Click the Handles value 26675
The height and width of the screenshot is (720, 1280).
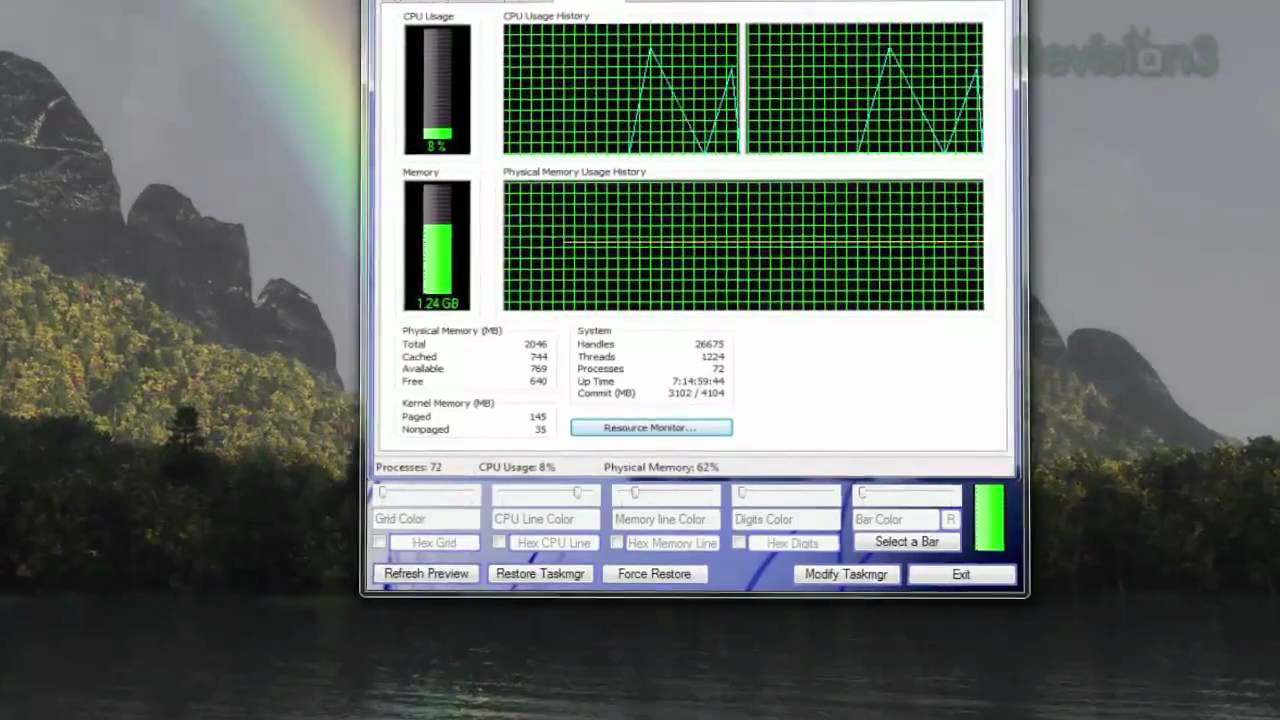pyautogui.click(x=710, y=344)
